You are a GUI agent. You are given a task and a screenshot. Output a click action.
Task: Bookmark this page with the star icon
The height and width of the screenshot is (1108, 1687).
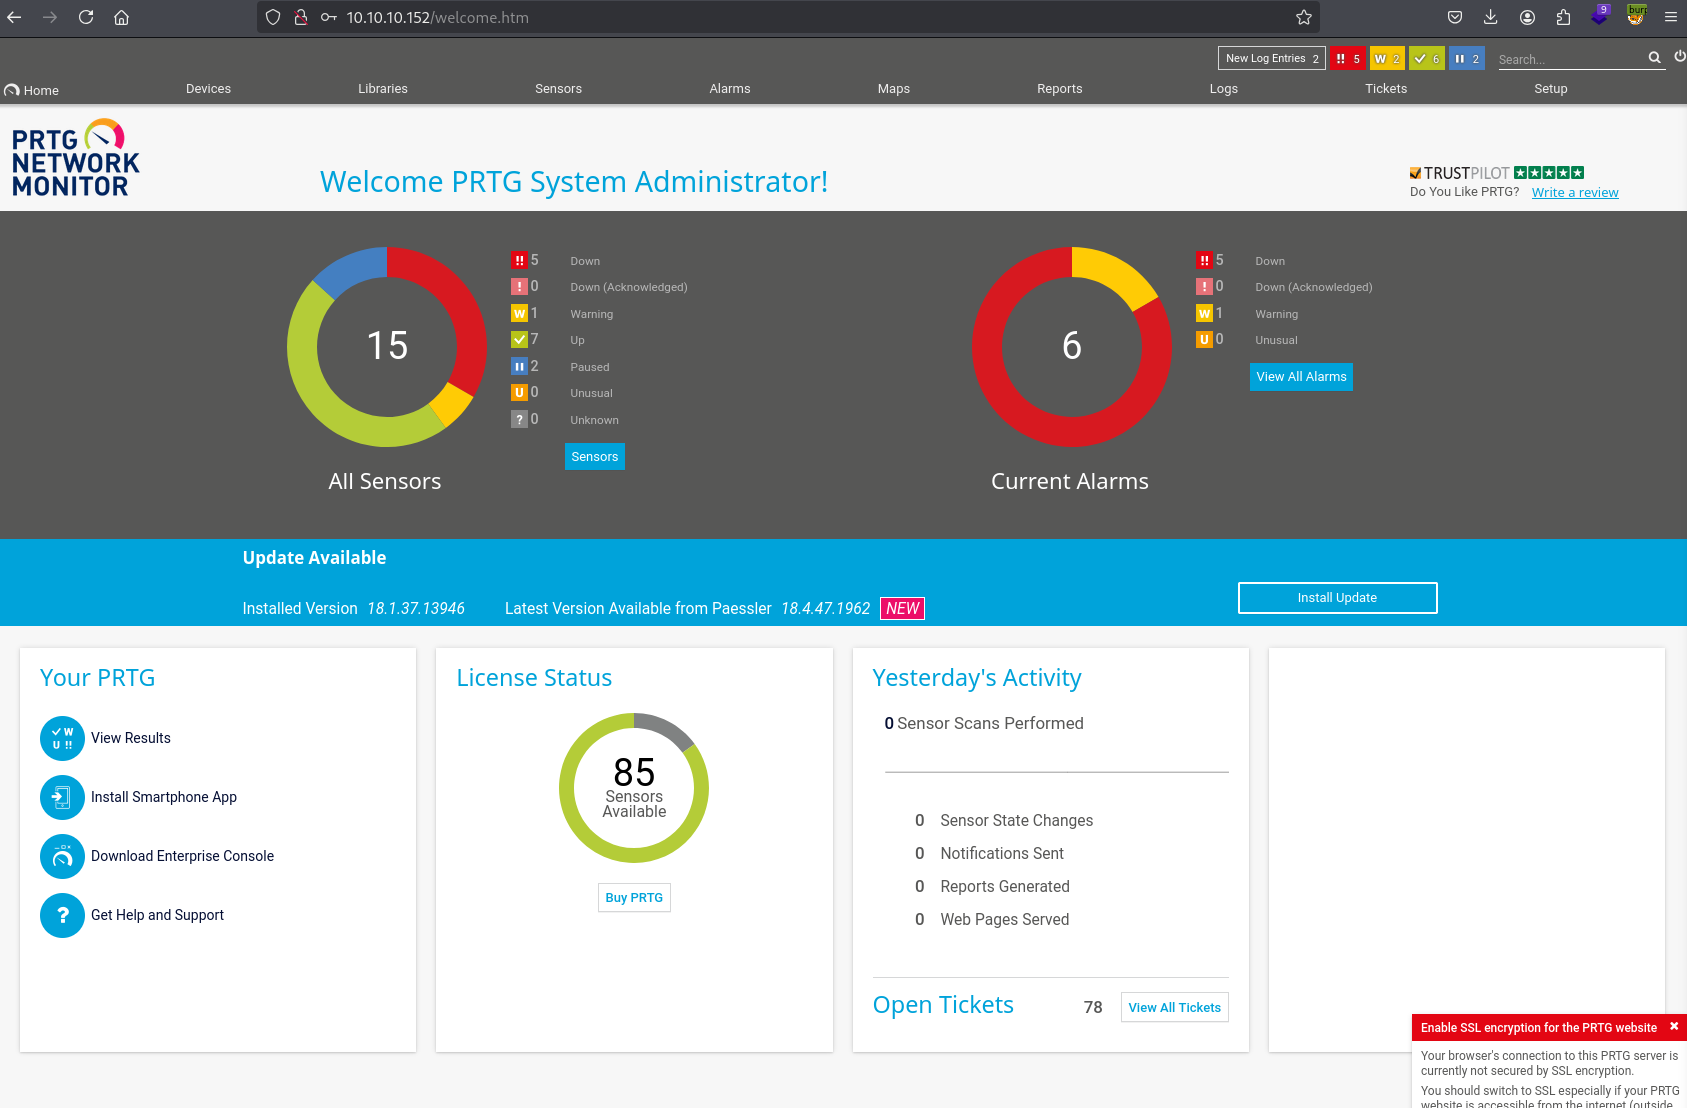coord(1304,17)
